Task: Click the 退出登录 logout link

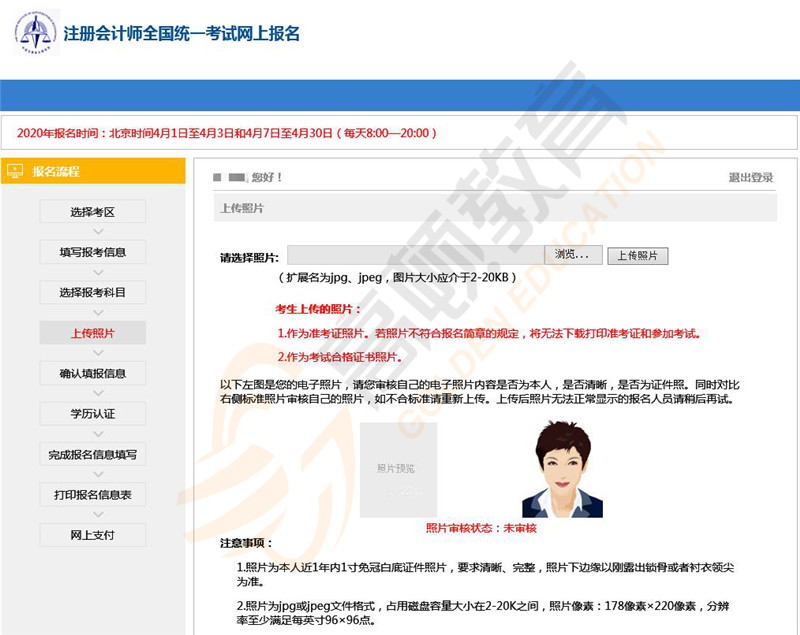Action: 750,178
